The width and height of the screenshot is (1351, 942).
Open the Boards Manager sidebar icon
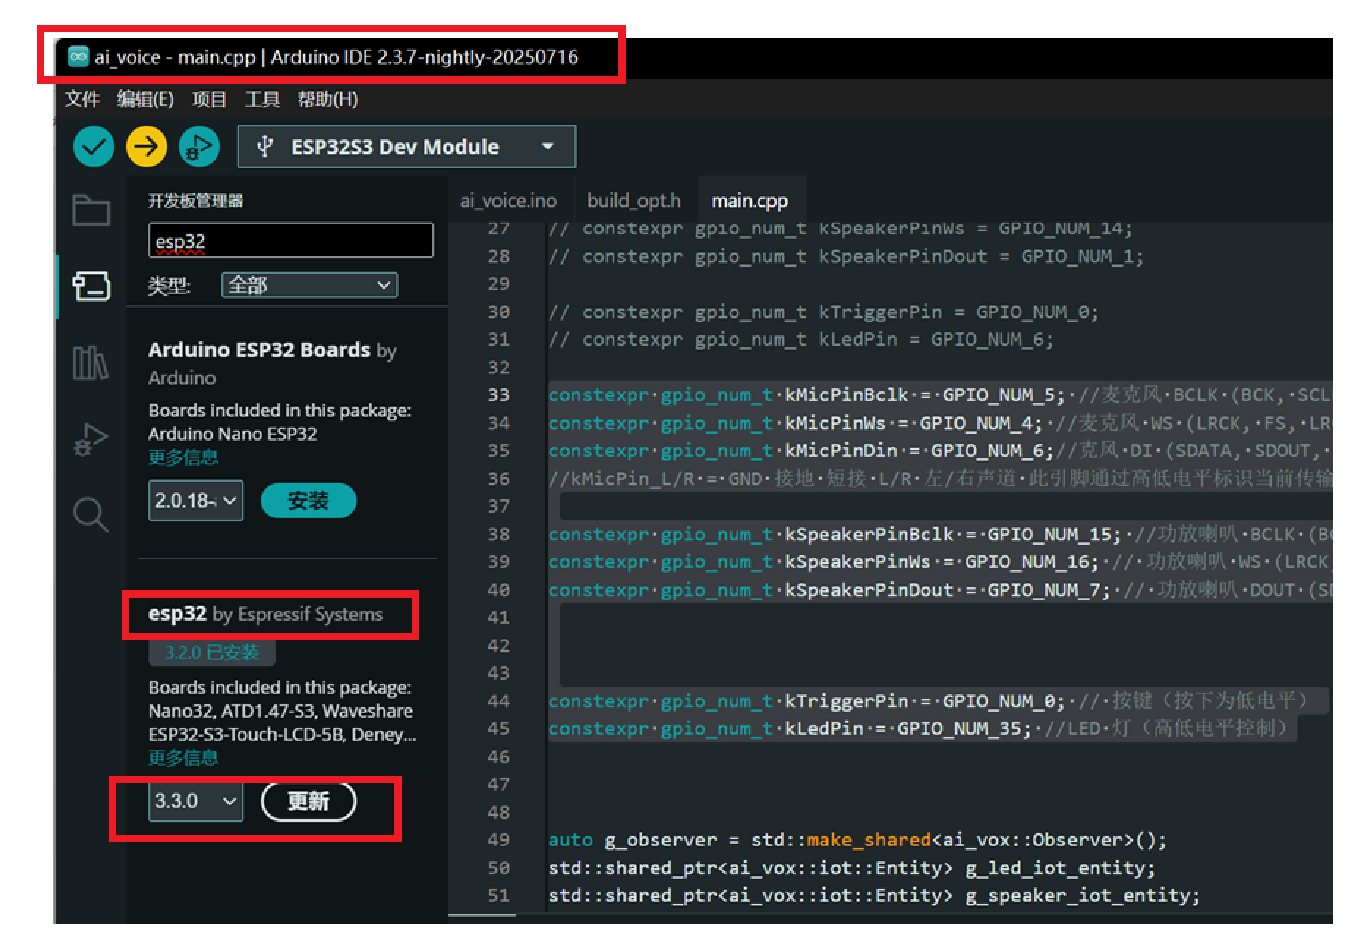[x=91, y=286]
